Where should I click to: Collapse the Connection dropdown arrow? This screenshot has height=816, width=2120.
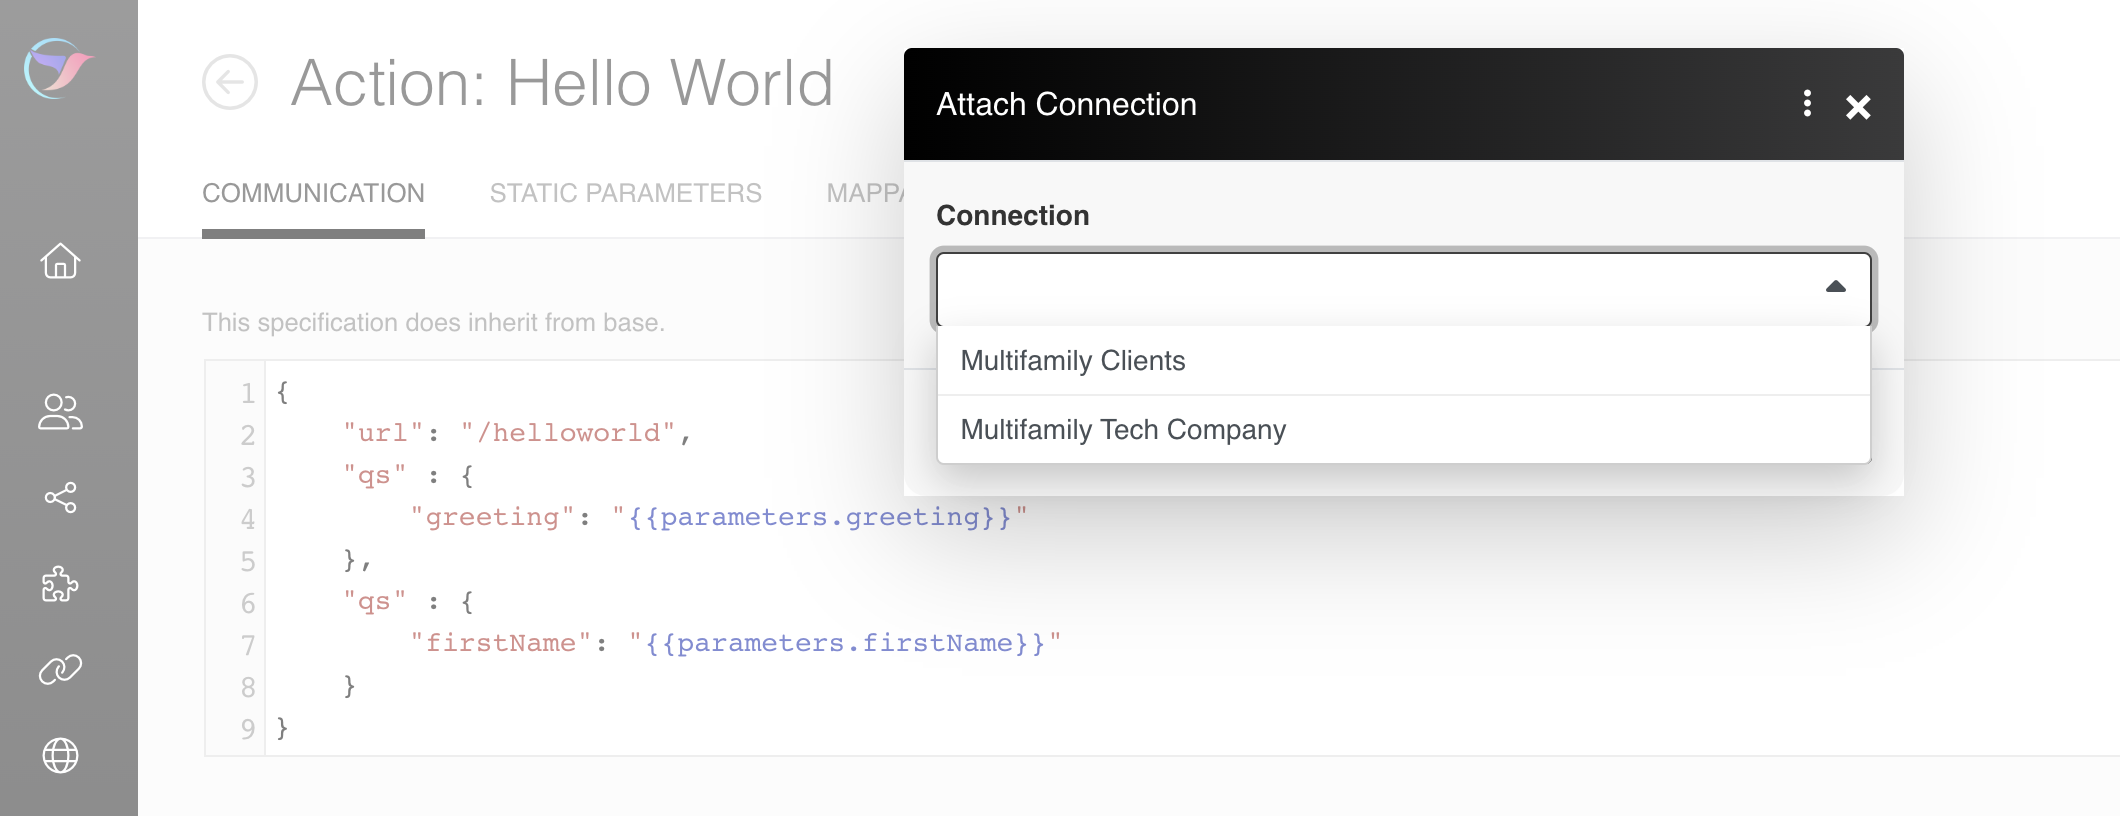pyautogui.click(x=1836, y=287)
